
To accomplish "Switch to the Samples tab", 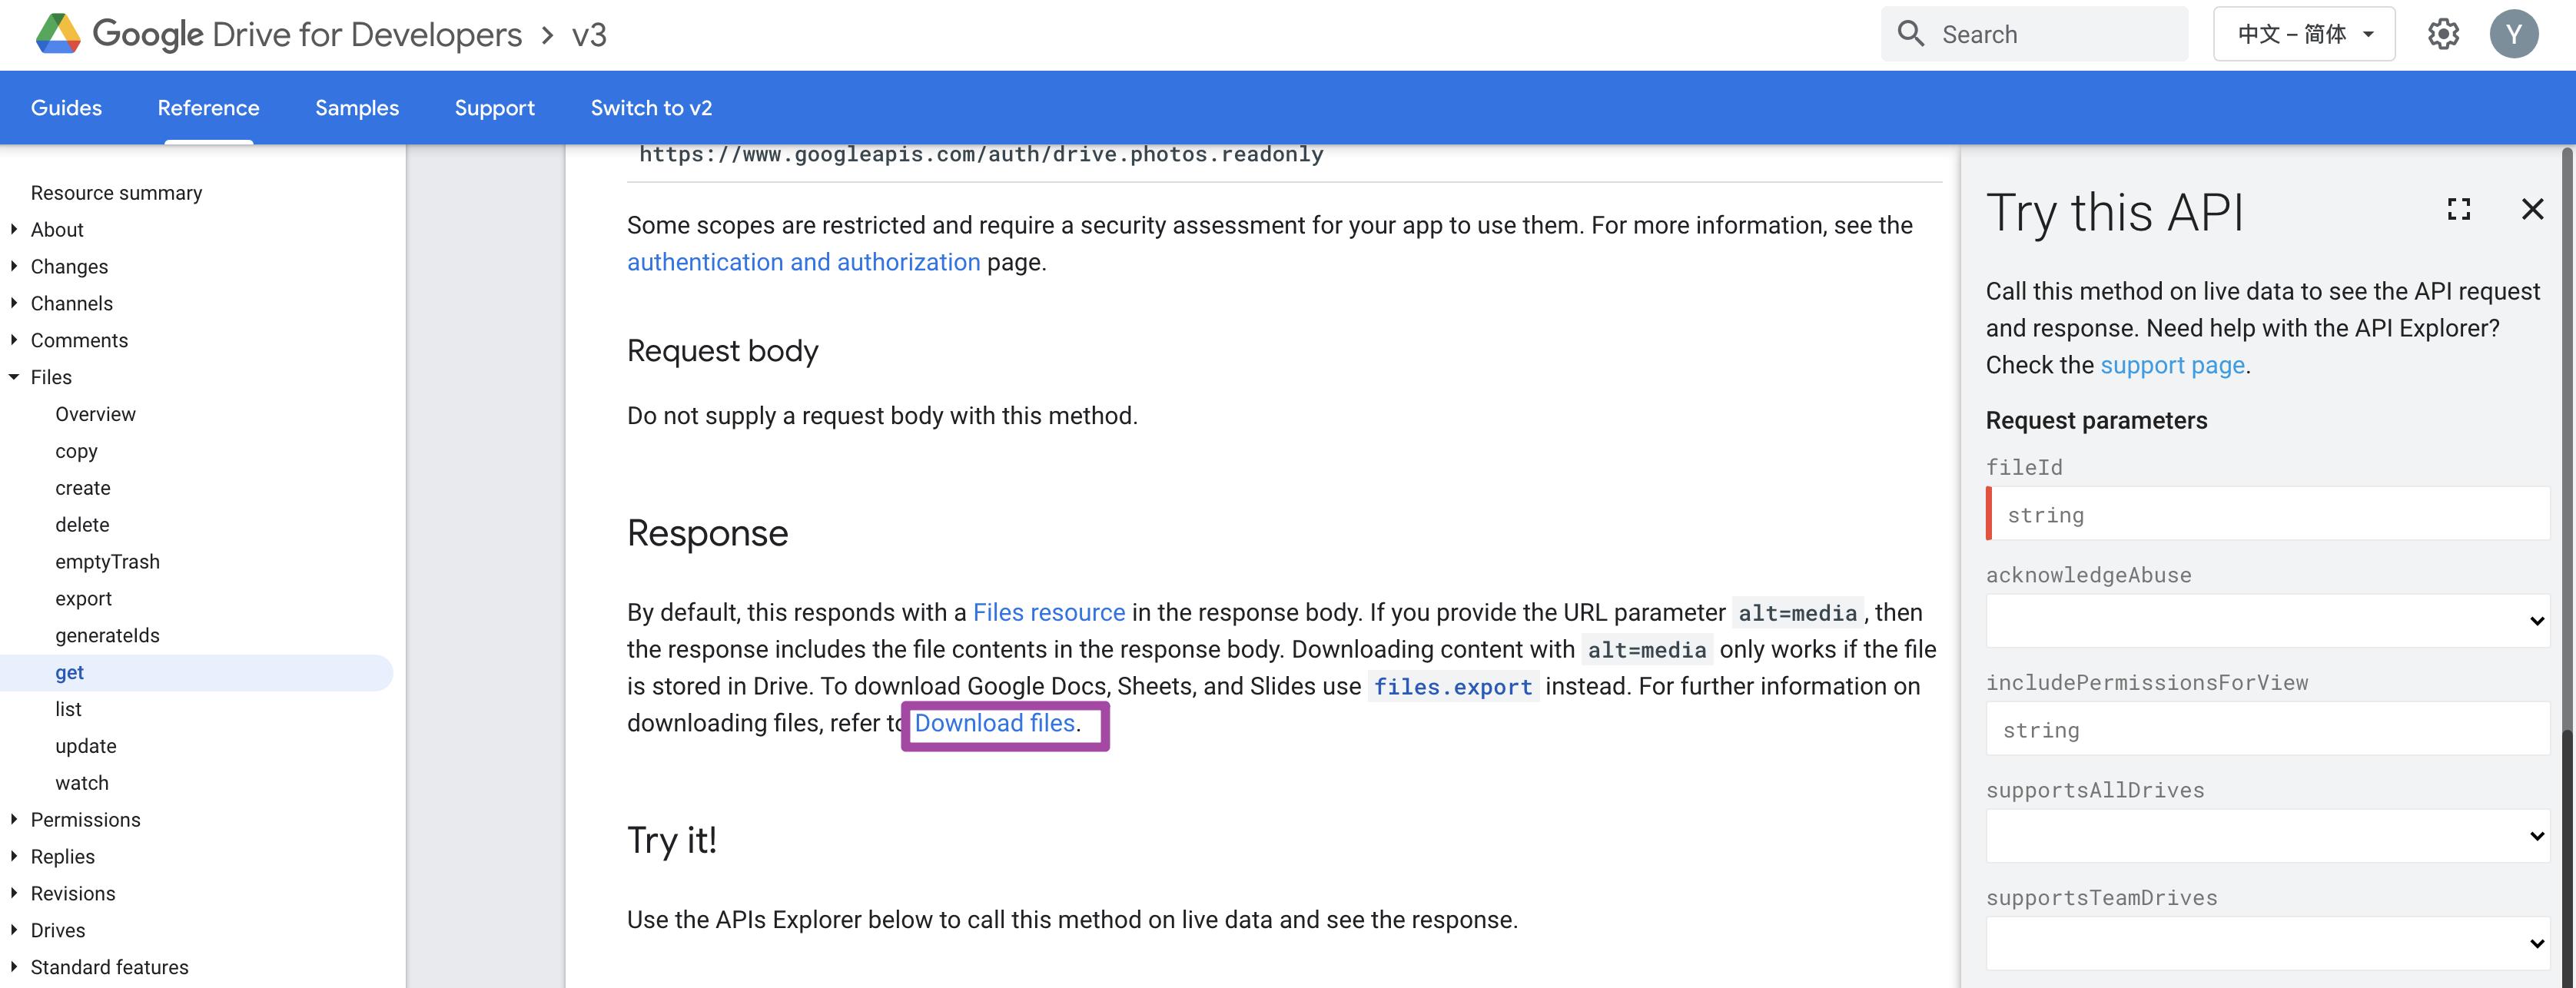I will pyautogui.click(x=356, y=108).
